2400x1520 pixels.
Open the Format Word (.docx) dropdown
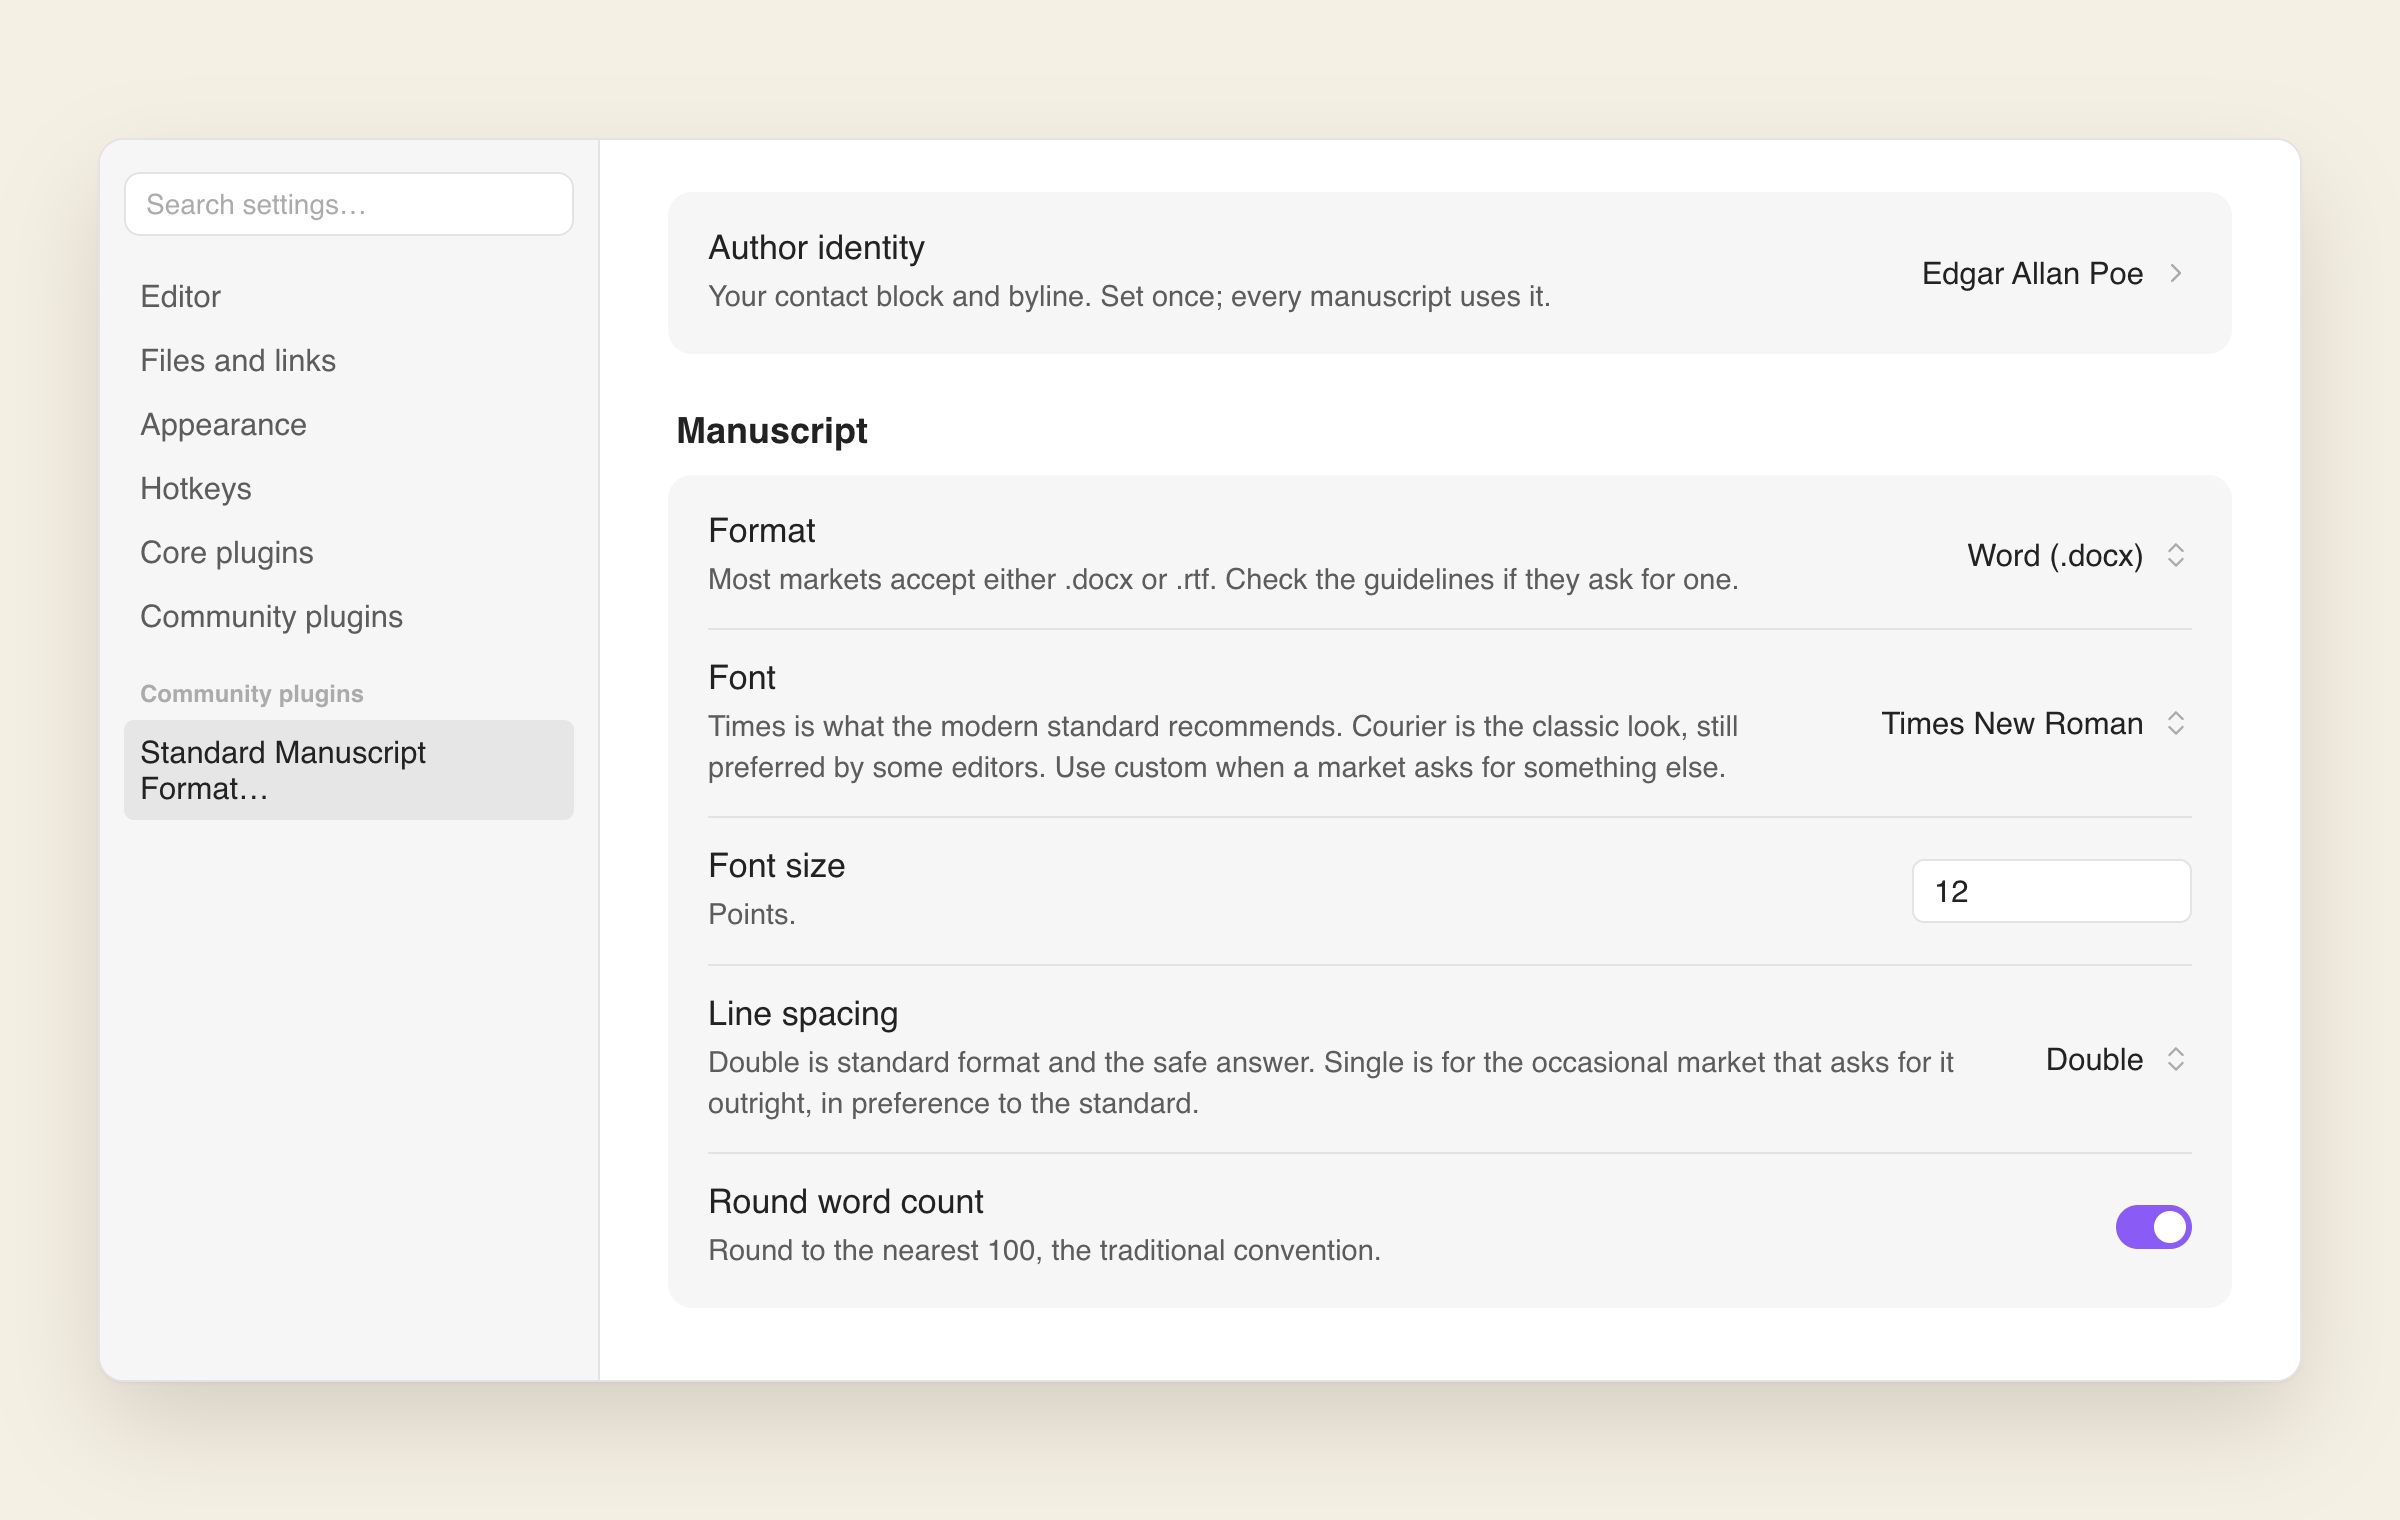click(x=2076, y=555)
